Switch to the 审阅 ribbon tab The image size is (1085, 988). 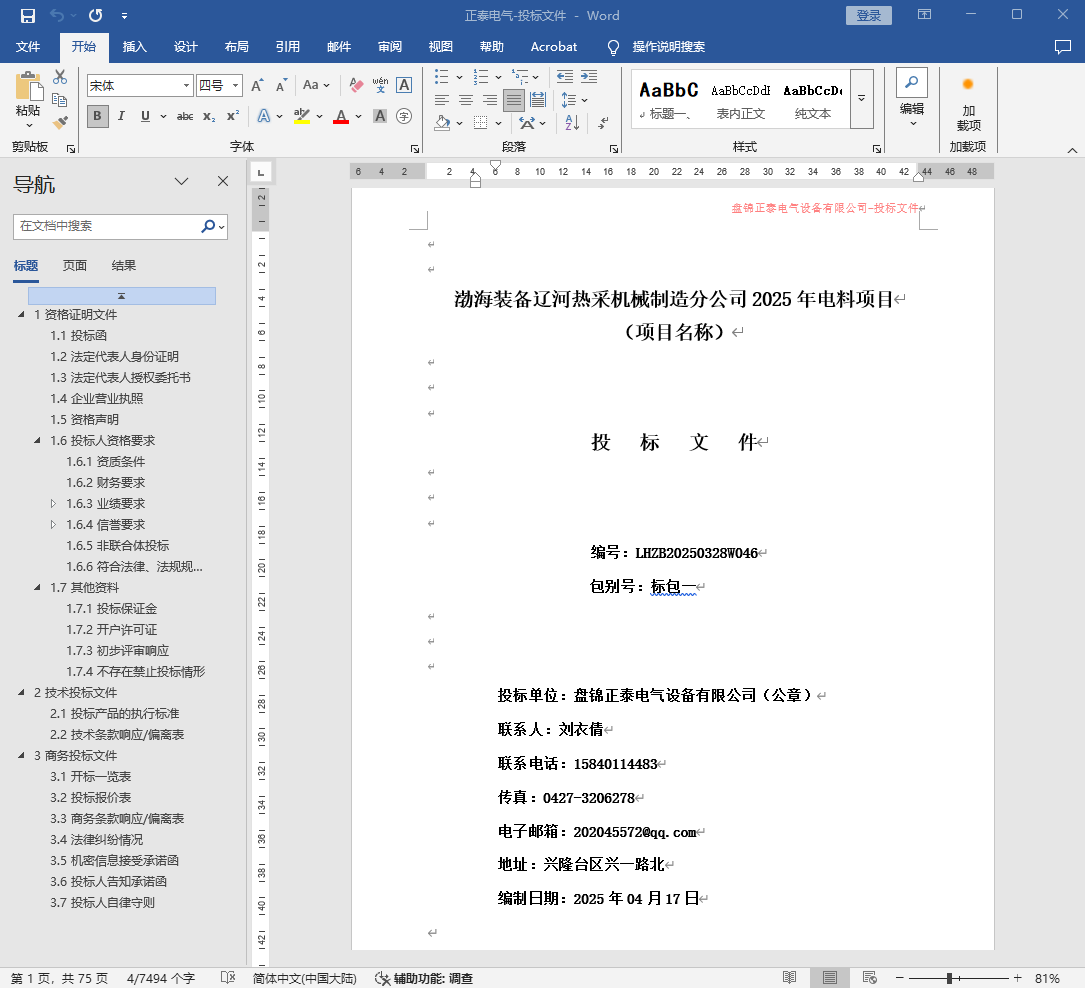(x=390, y=46)
